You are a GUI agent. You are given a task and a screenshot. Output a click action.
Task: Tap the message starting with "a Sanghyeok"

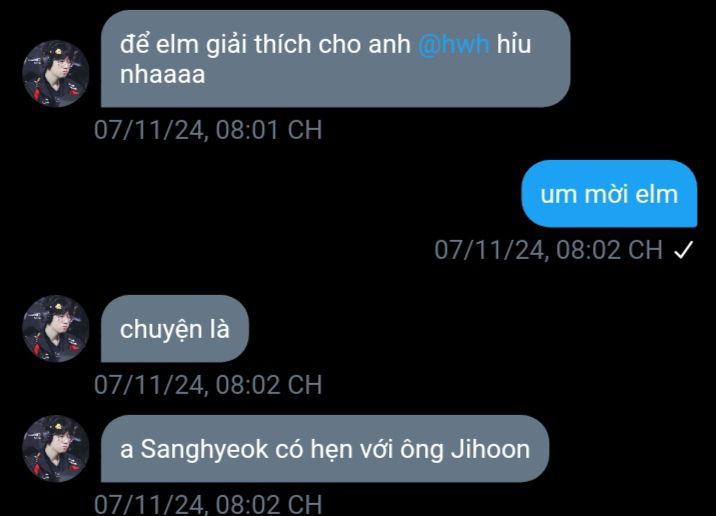coord(325,448)
